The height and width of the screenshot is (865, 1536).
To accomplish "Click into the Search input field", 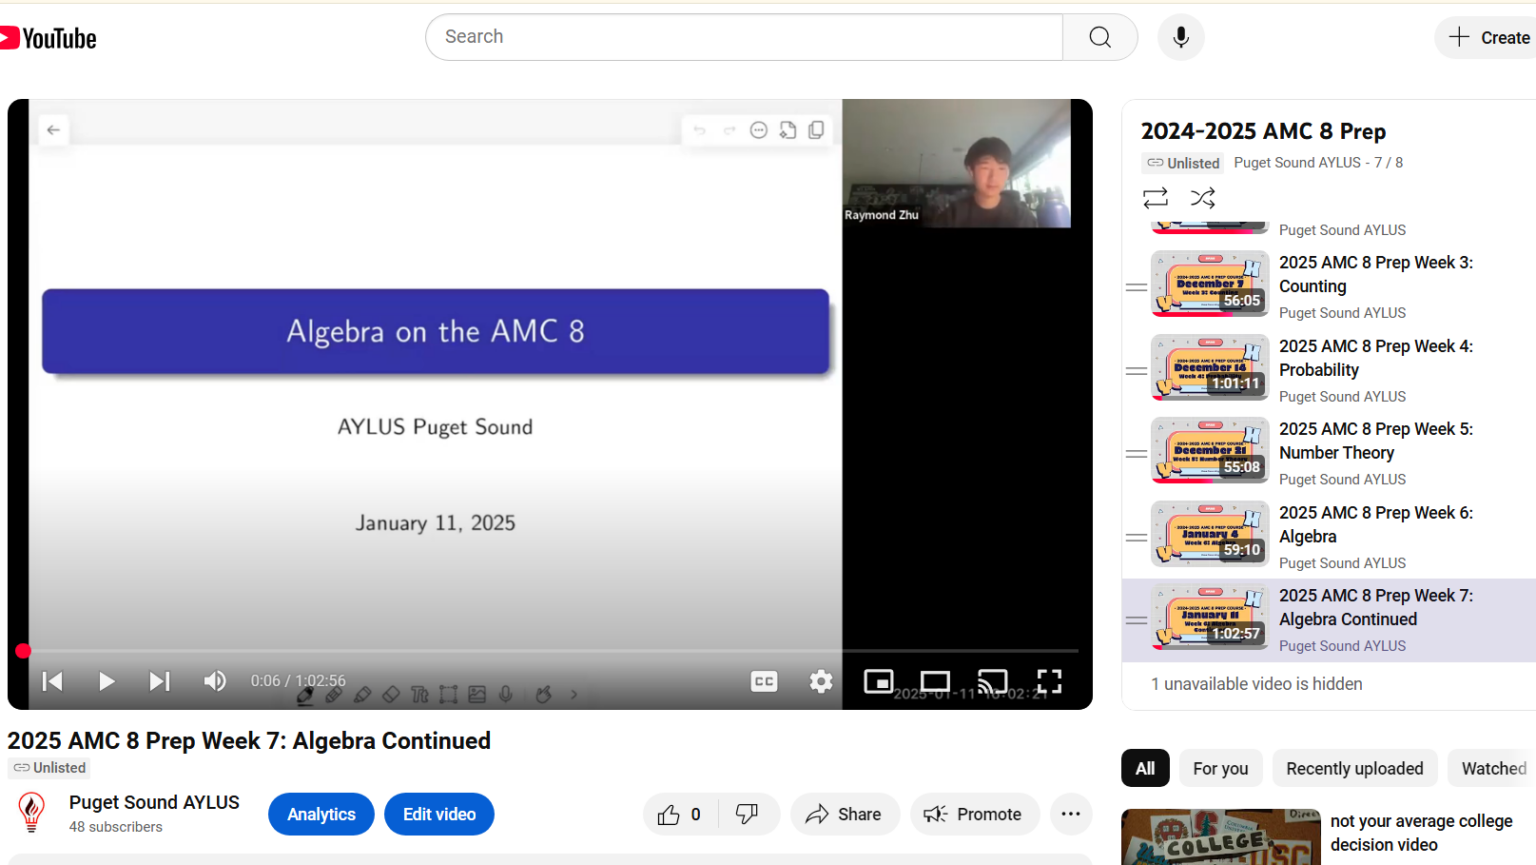I will point(744,37).
